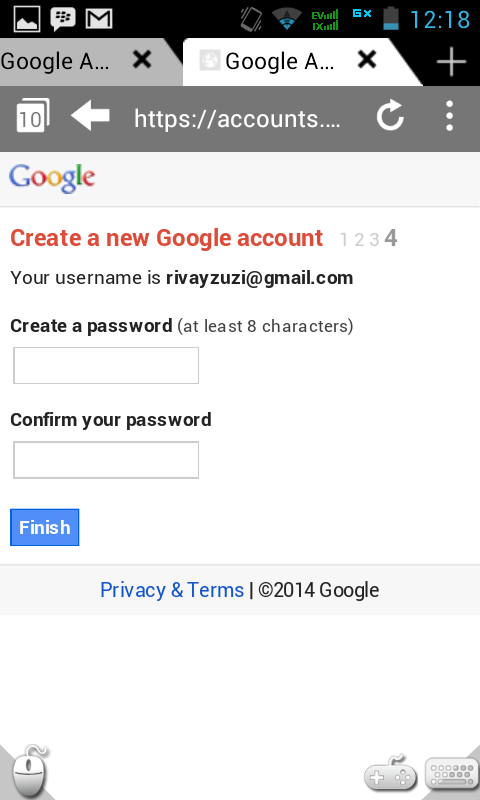Focus the Create a password field
The height and width of the screenshot is (800, 480).
[x=106, y=365]
